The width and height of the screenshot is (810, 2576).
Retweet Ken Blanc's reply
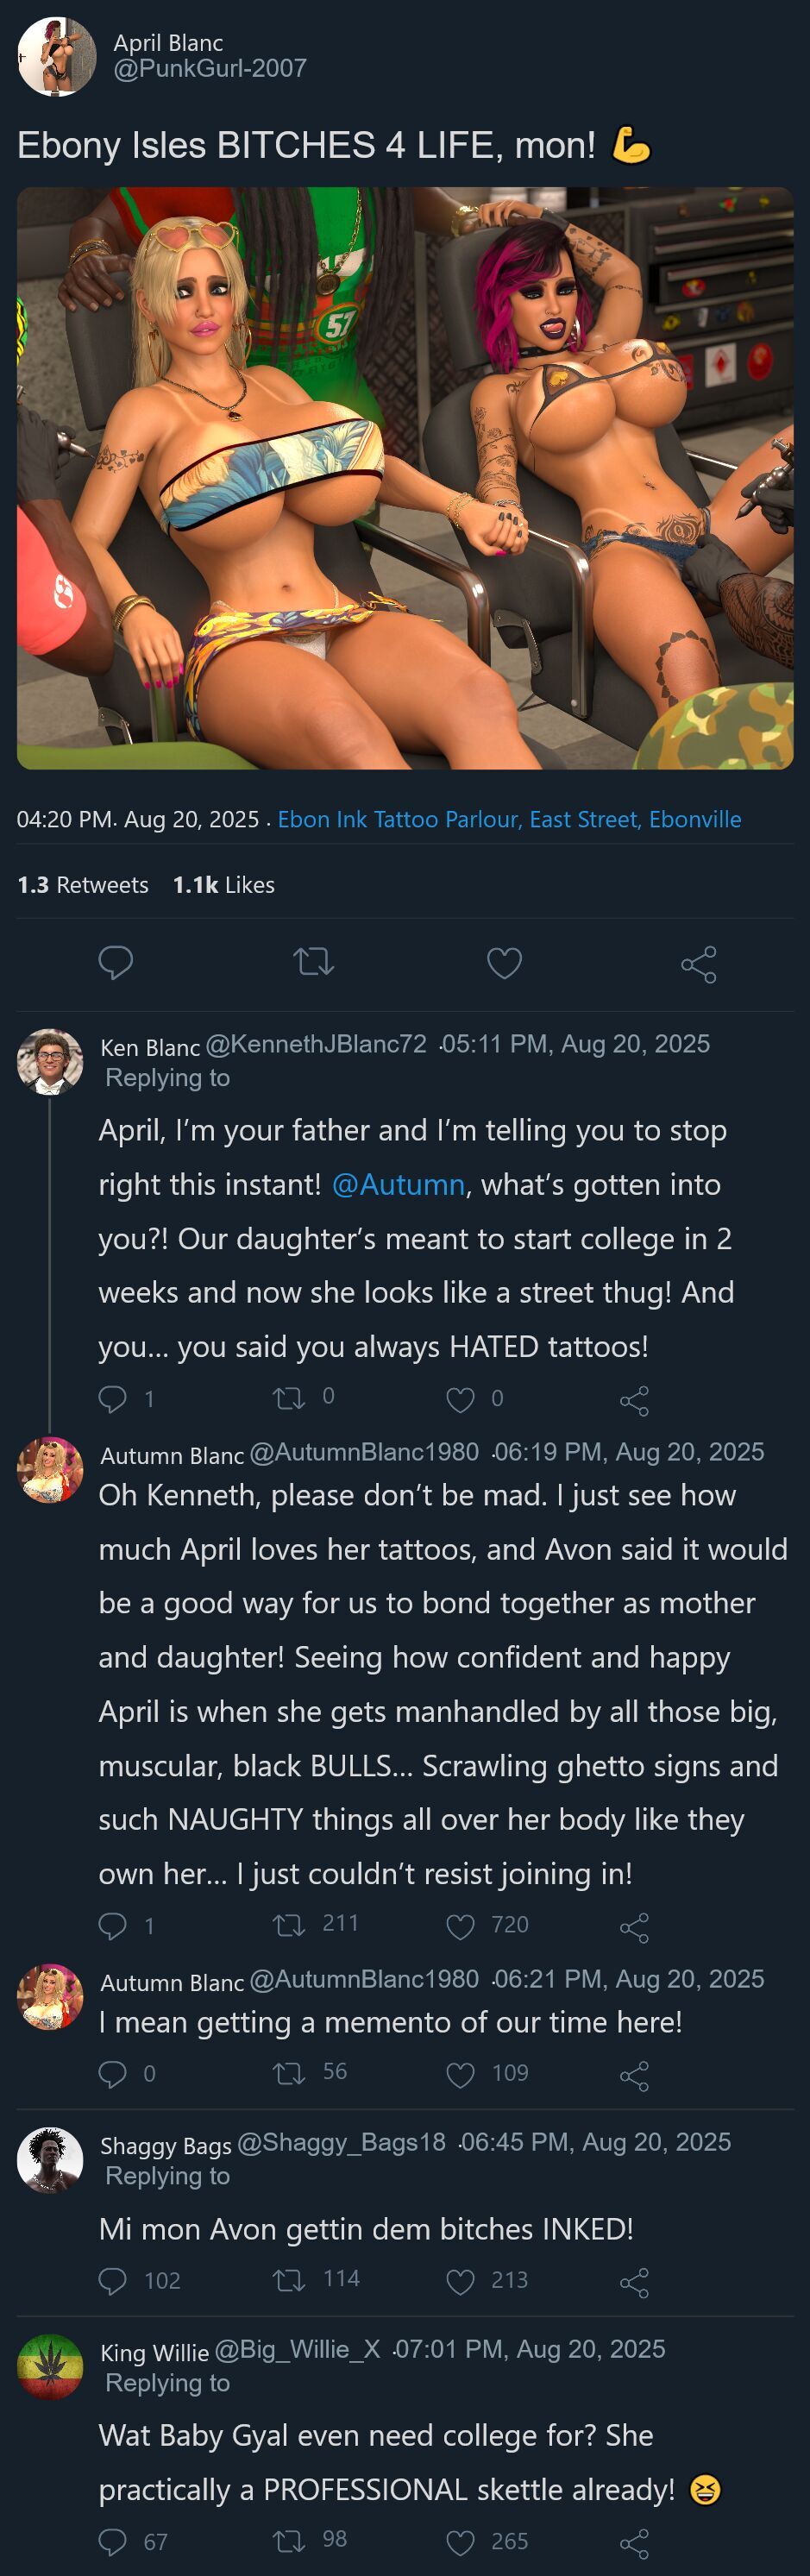coord(290,1398)
